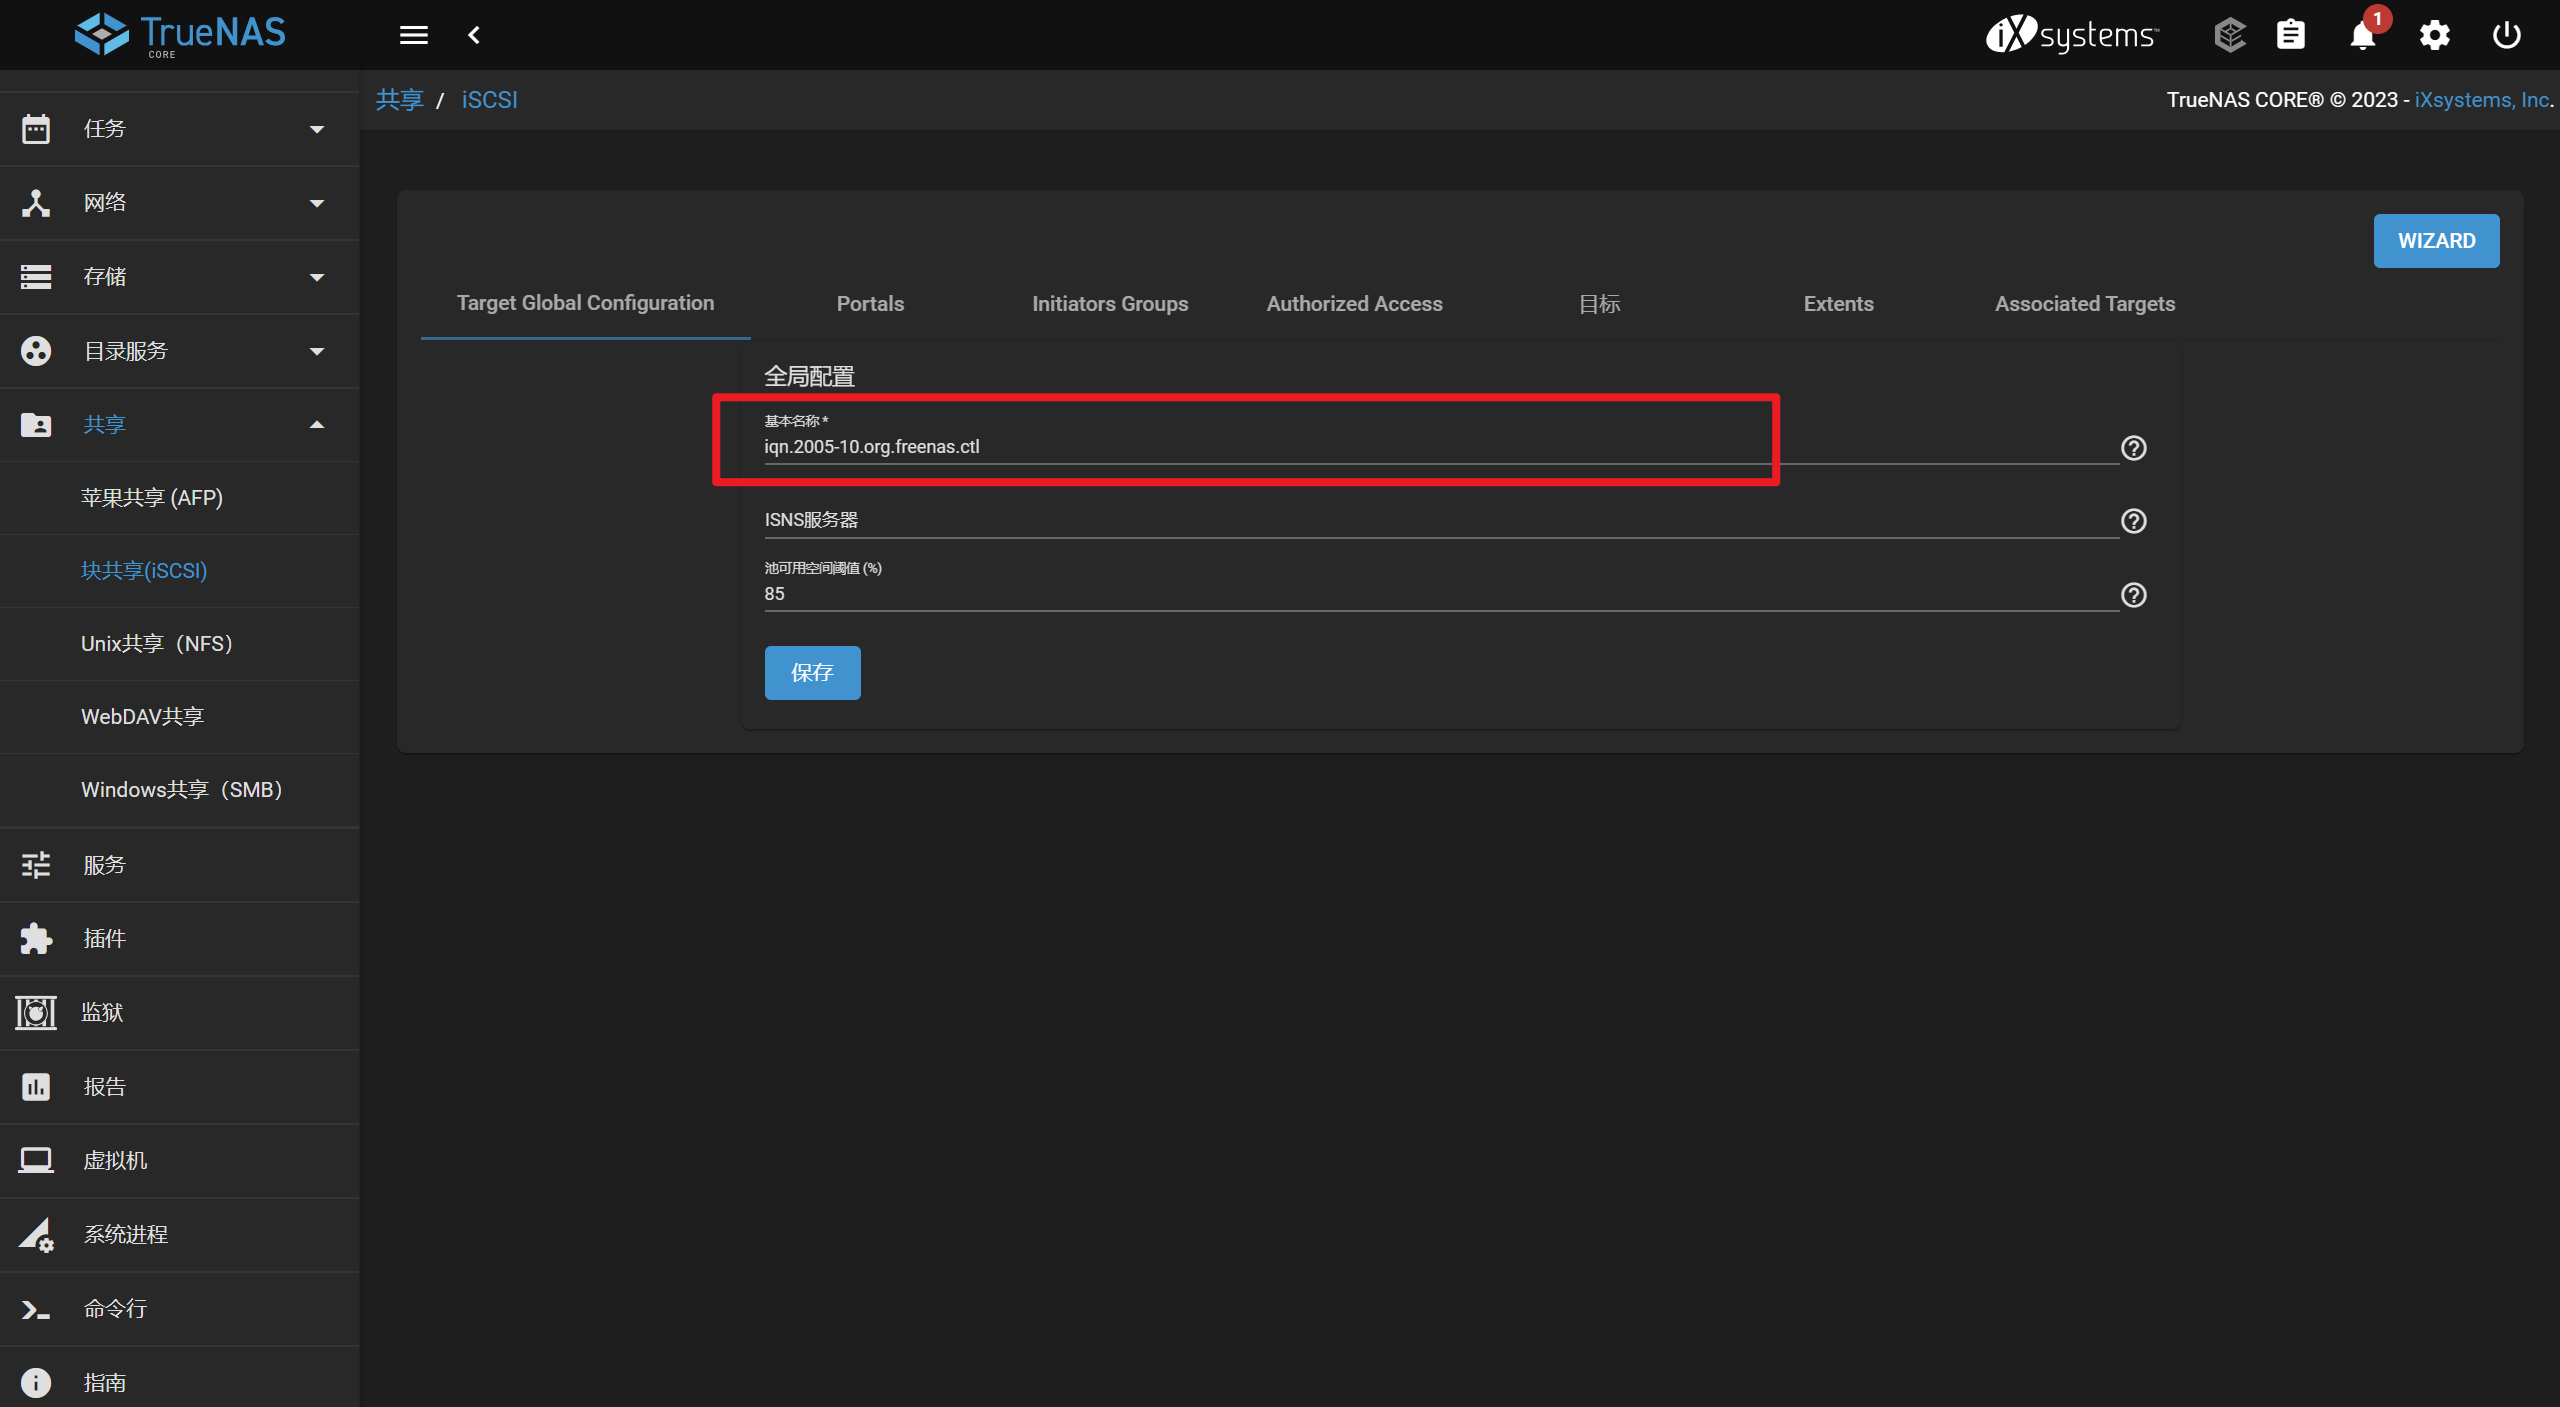
Task: Switch to the Portals tab
Action: 870,304
